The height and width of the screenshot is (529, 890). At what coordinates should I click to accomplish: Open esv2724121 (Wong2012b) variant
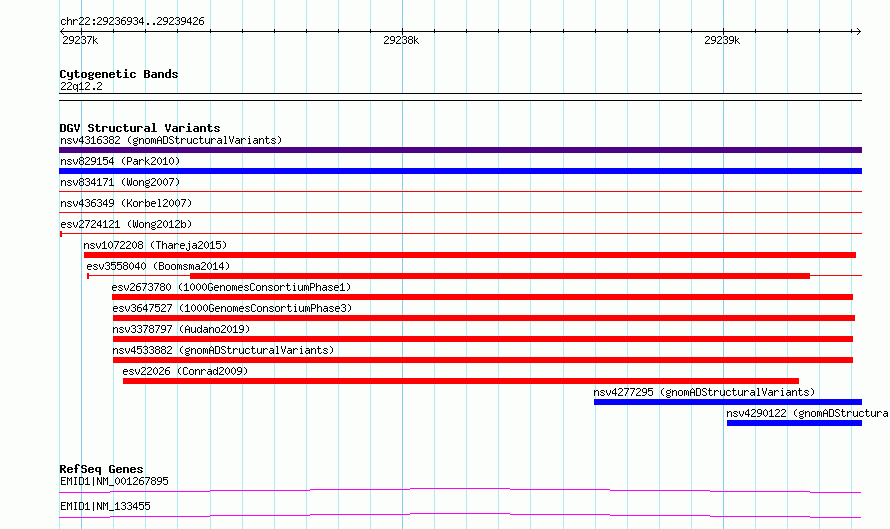[126, 224]
